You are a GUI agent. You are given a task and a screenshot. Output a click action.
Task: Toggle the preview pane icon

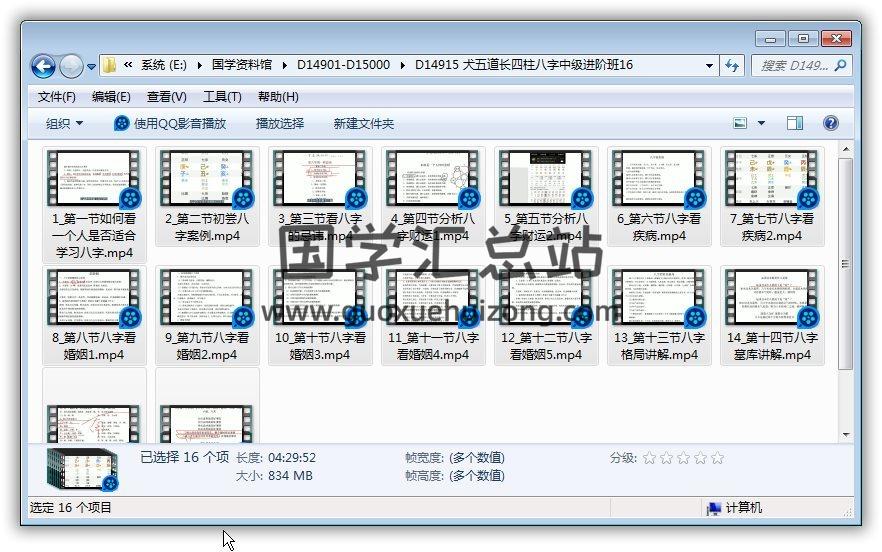click(x=795, y=123)
